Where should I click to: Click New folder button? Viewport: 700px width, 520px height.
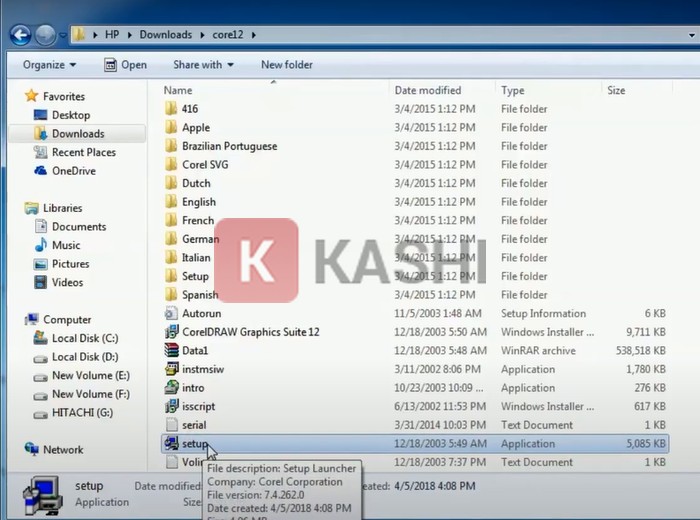(287, 65)
